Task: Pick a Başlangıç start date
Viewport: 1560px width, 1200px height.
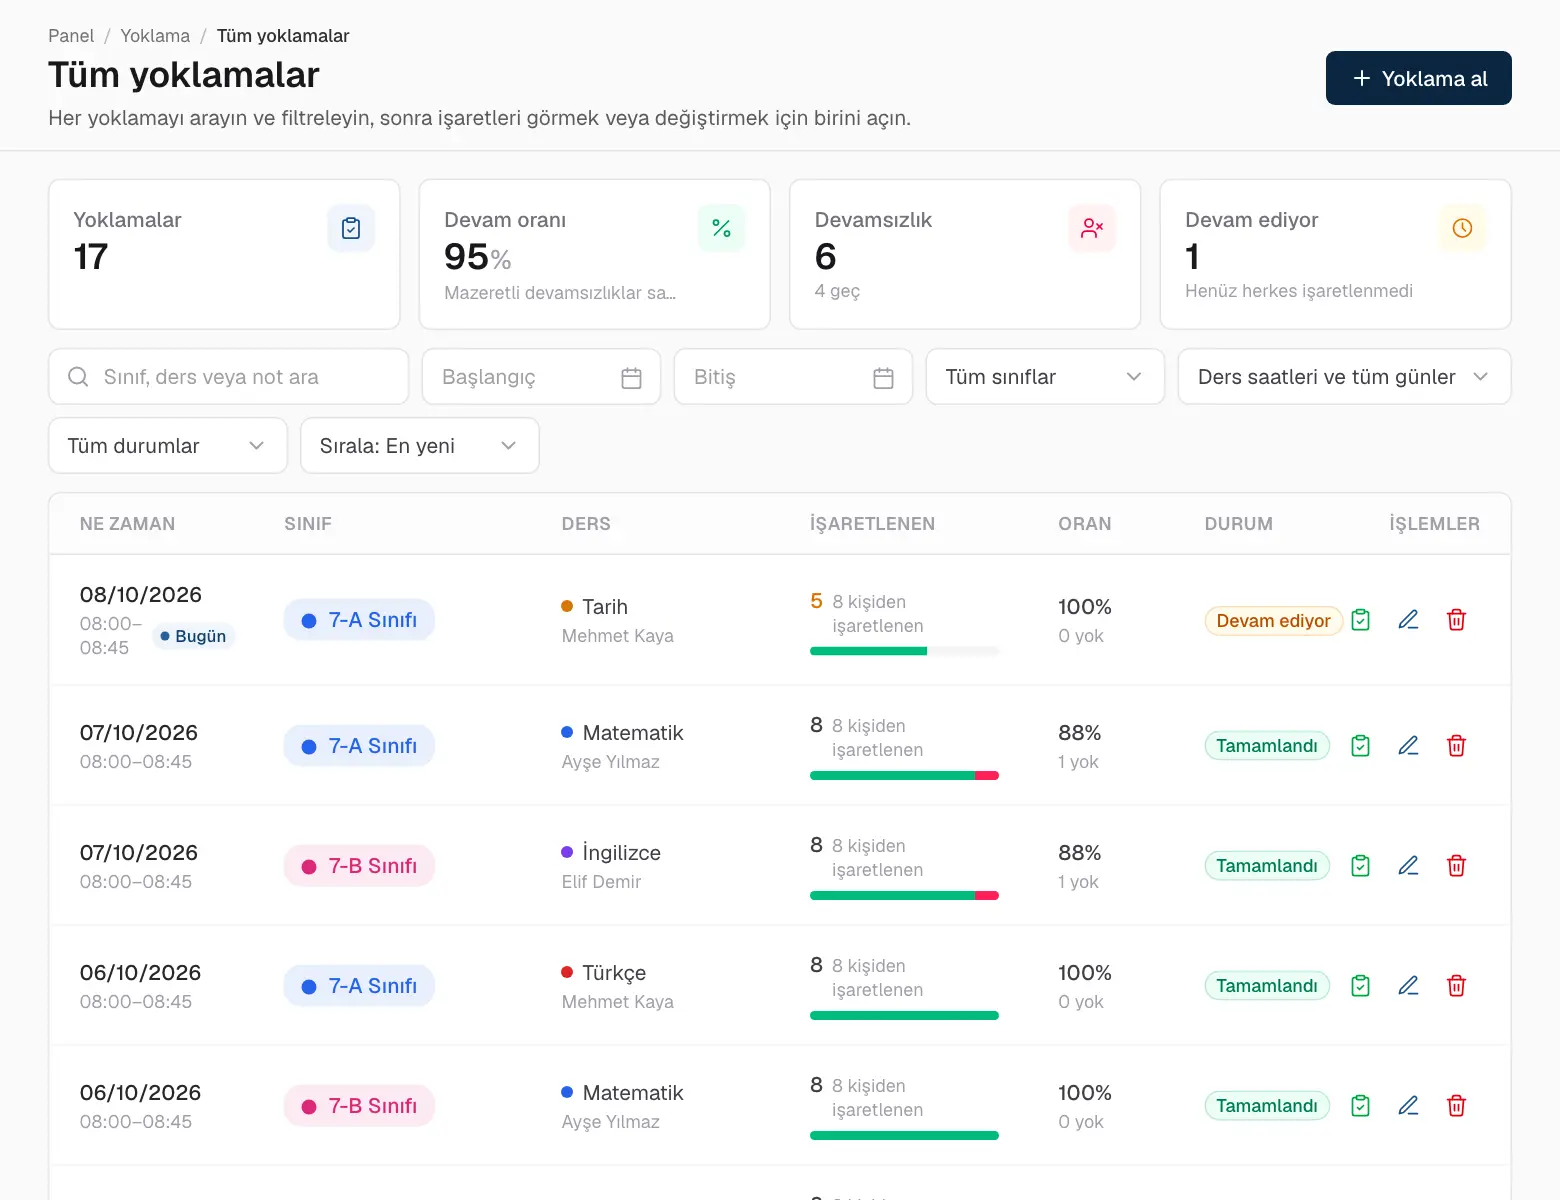Action: (x=541, y=377)
